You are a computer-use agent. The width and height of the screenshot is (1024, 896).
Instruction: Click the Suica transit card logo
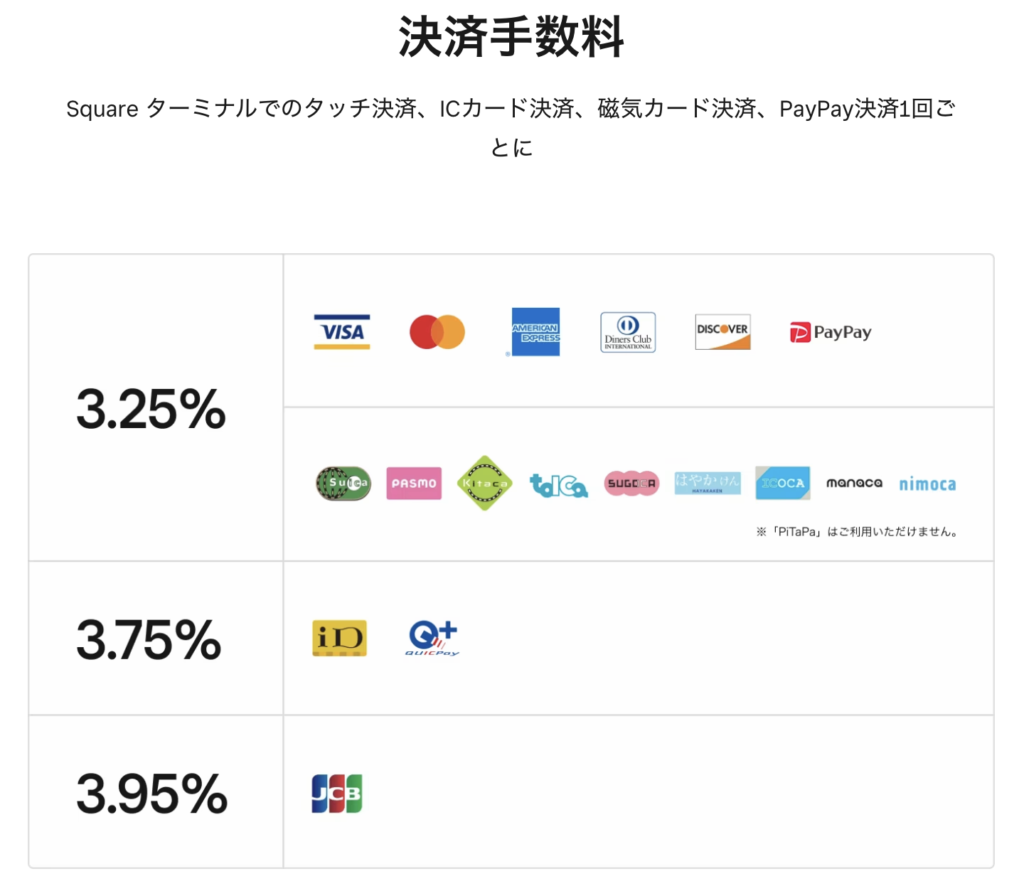click(x=344, y=483)
